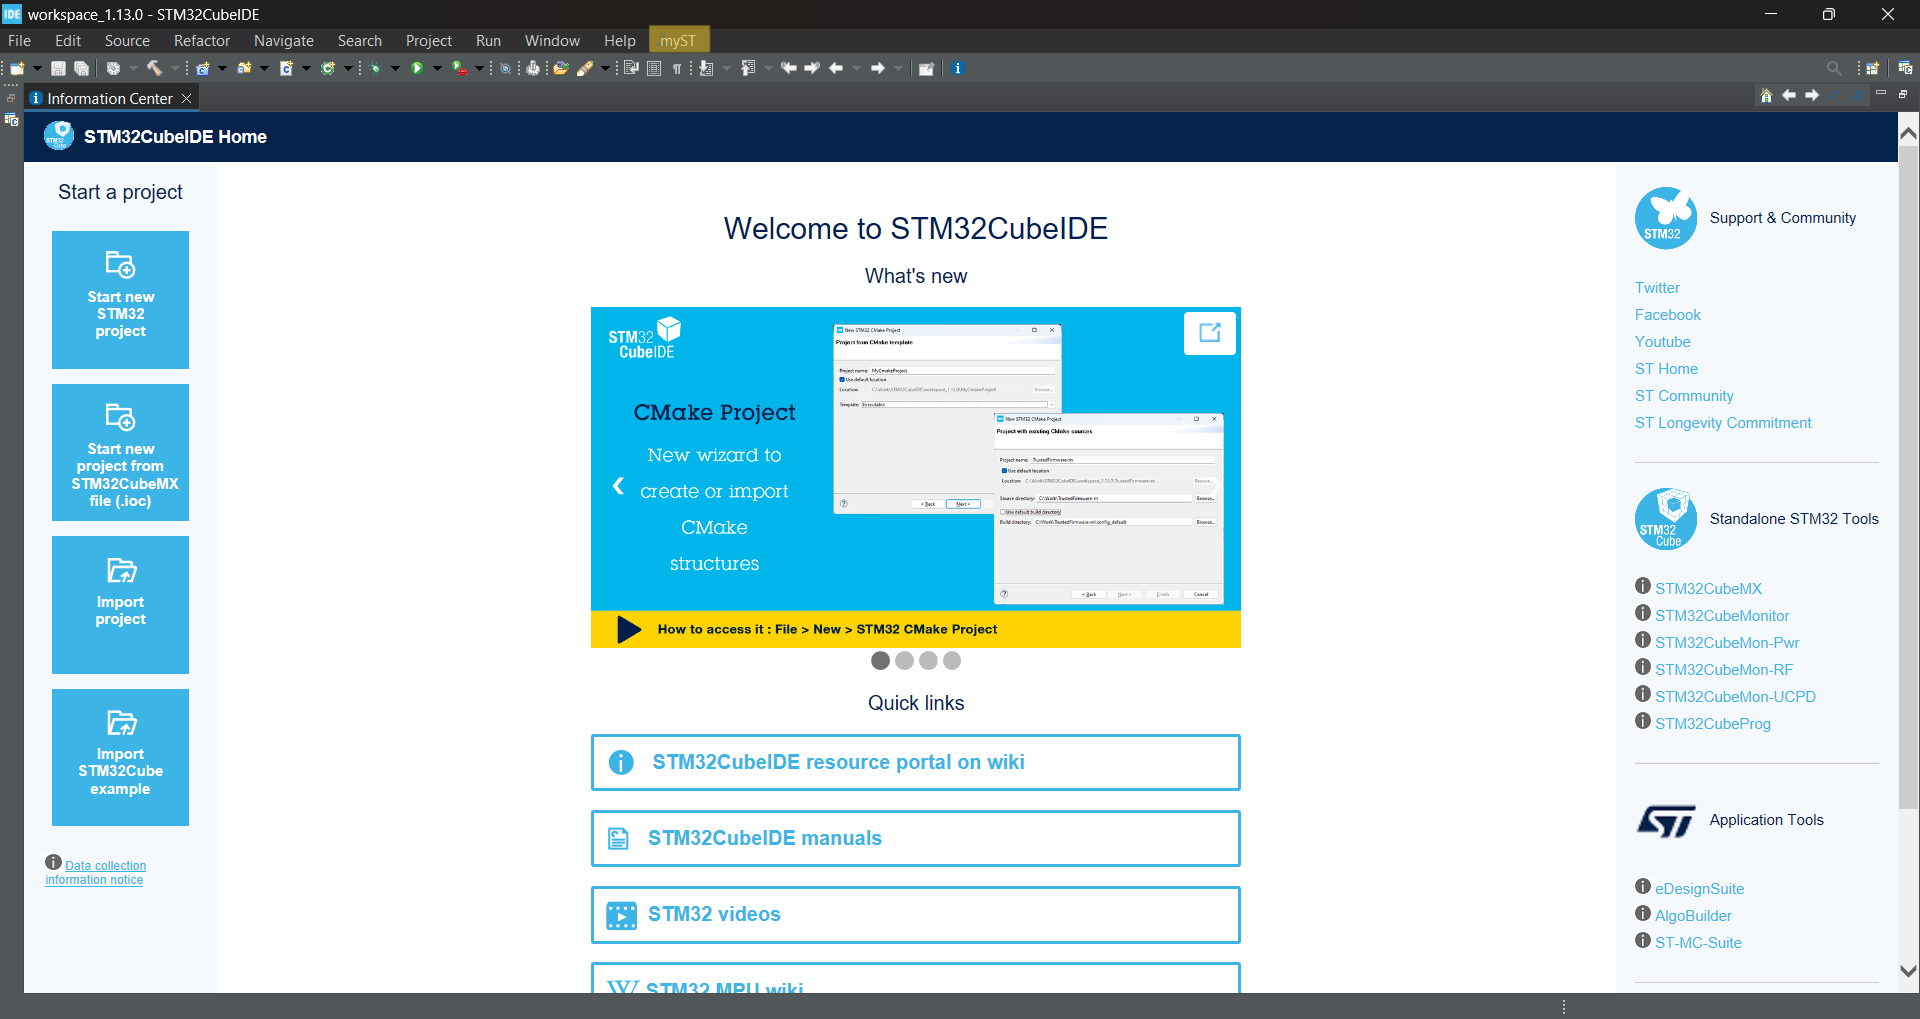This screenshot has height=1019, width=1920.
Task: Expand the New wizard dropdown arrow
Action: pos(37,67)
